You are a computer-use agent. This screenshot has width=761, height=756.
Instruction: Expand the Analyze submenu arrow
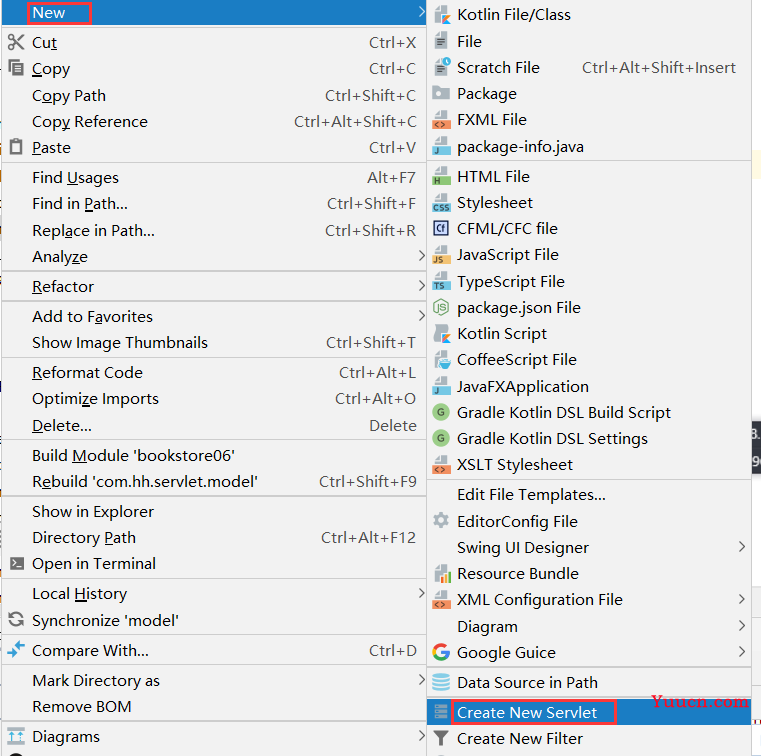(421, 256)
